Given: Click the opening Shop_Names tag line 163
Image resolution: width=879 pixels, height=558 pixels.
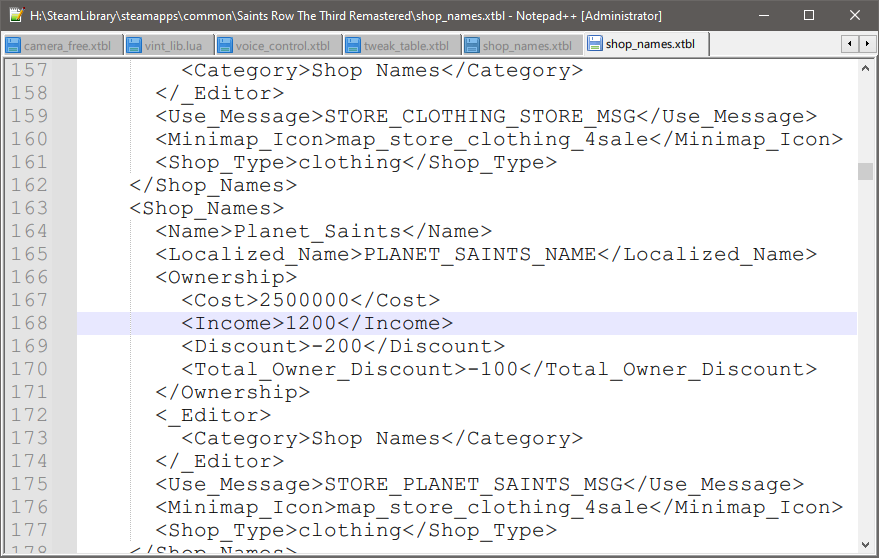Looking at the screenshot, I should [x=207, y=208].
